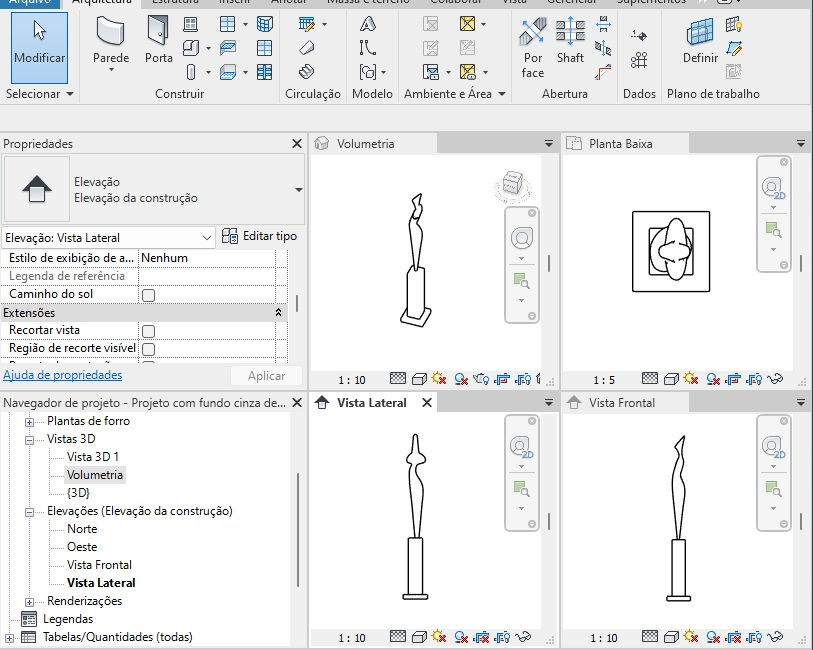The width and height of the screenshot is (813, 650).
Task: Toggle temporary hide/isolate in Vista Frontal bar
Action: tap(775, 637)
